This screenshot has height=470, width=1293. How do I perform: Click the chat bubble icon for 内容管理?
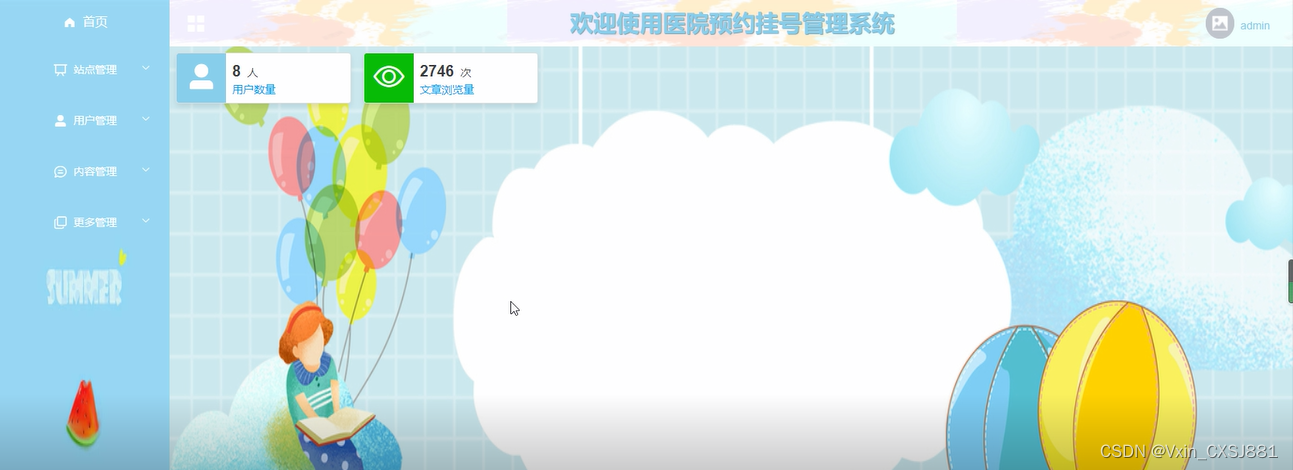pyautogui.click(x=60, y=171)
